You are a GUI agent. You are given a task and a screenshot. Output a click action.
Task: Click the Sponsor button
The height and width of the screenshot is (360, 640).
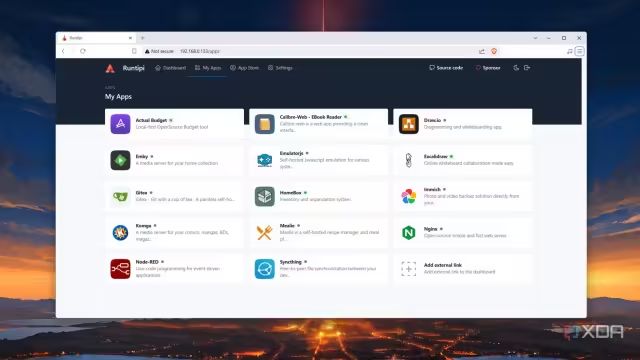click(488, 68)
